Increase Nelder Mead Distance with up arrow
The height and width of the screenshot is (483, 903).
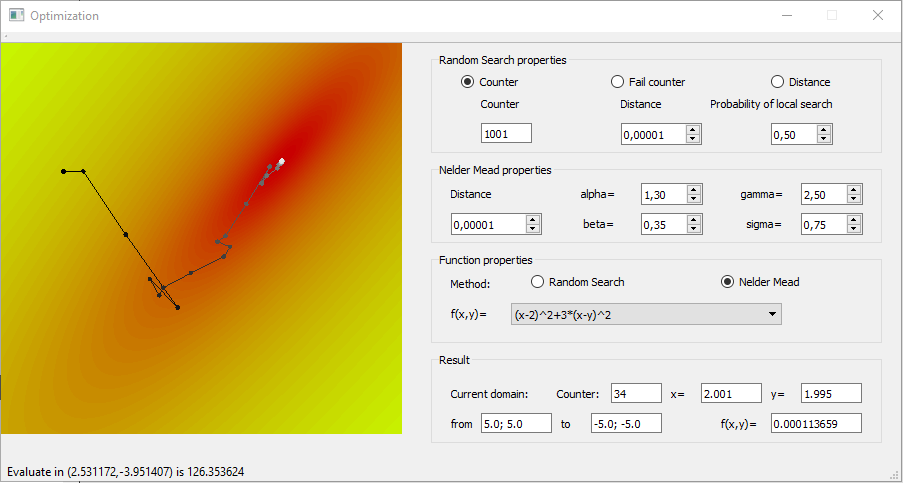533,220
